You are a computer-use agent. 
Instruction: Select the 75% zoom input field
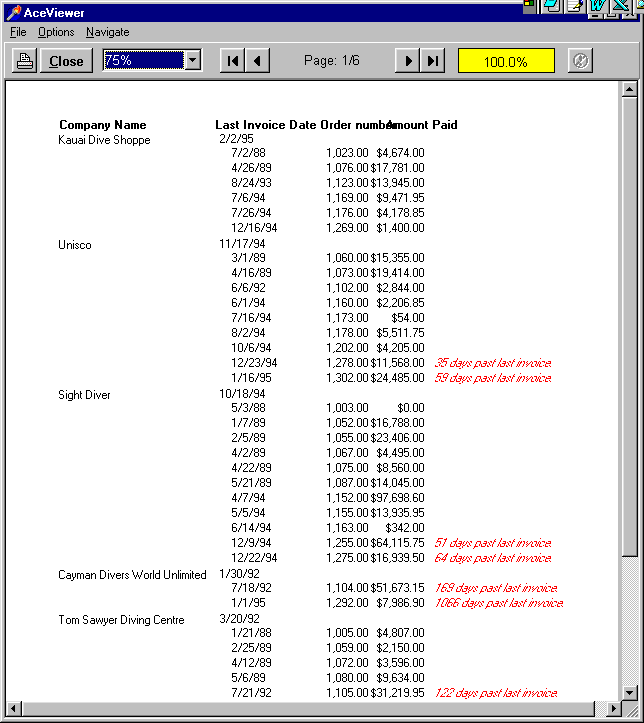coord(143,60)
